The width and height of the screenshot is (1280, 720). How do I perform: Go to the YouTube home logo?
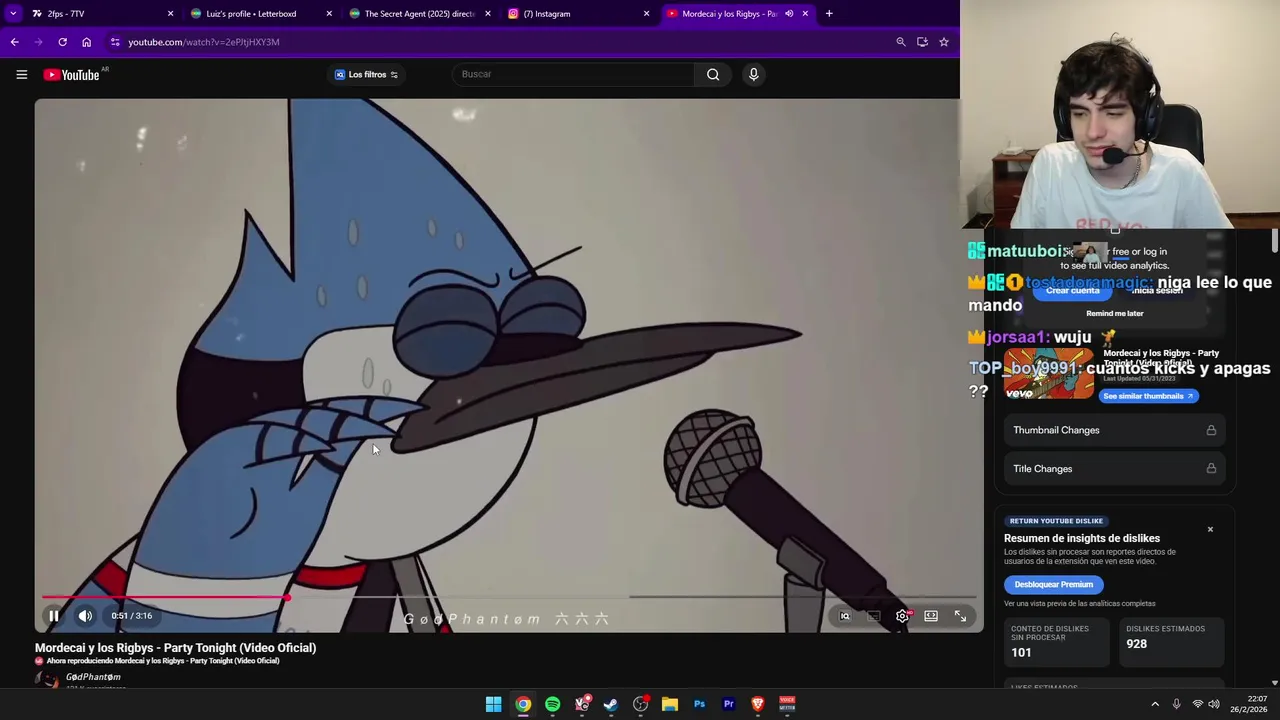coord(72,74)
